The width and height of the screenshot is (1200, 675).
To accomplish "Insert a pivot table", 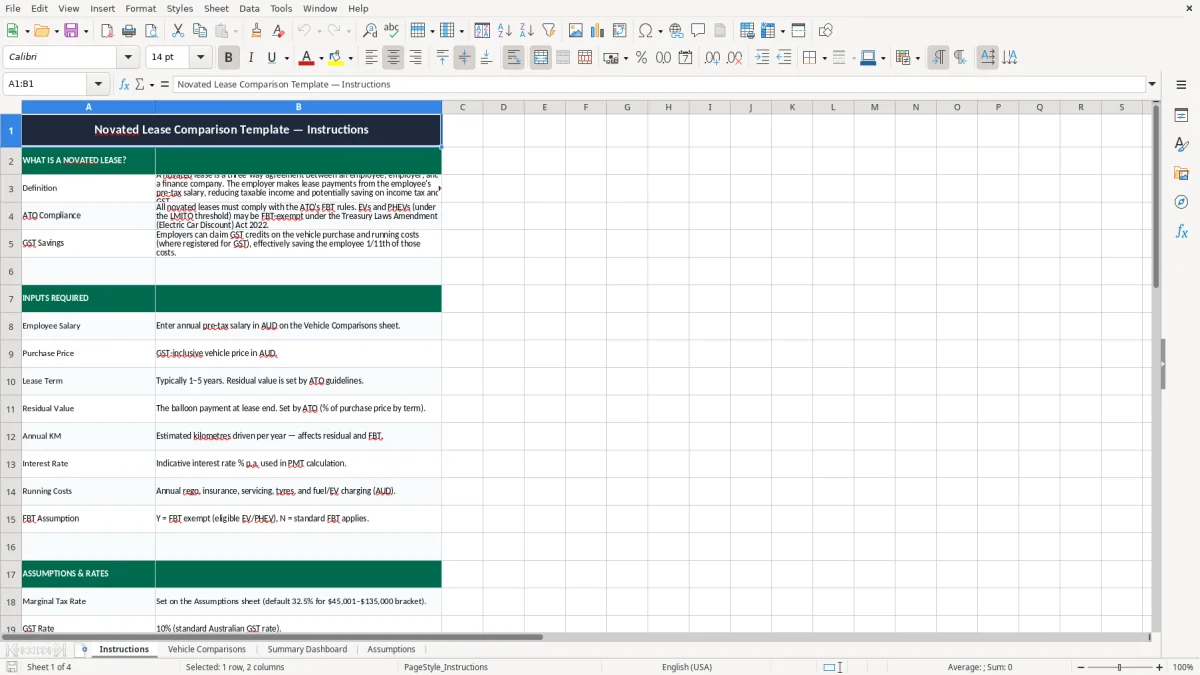I will (619, 31).
